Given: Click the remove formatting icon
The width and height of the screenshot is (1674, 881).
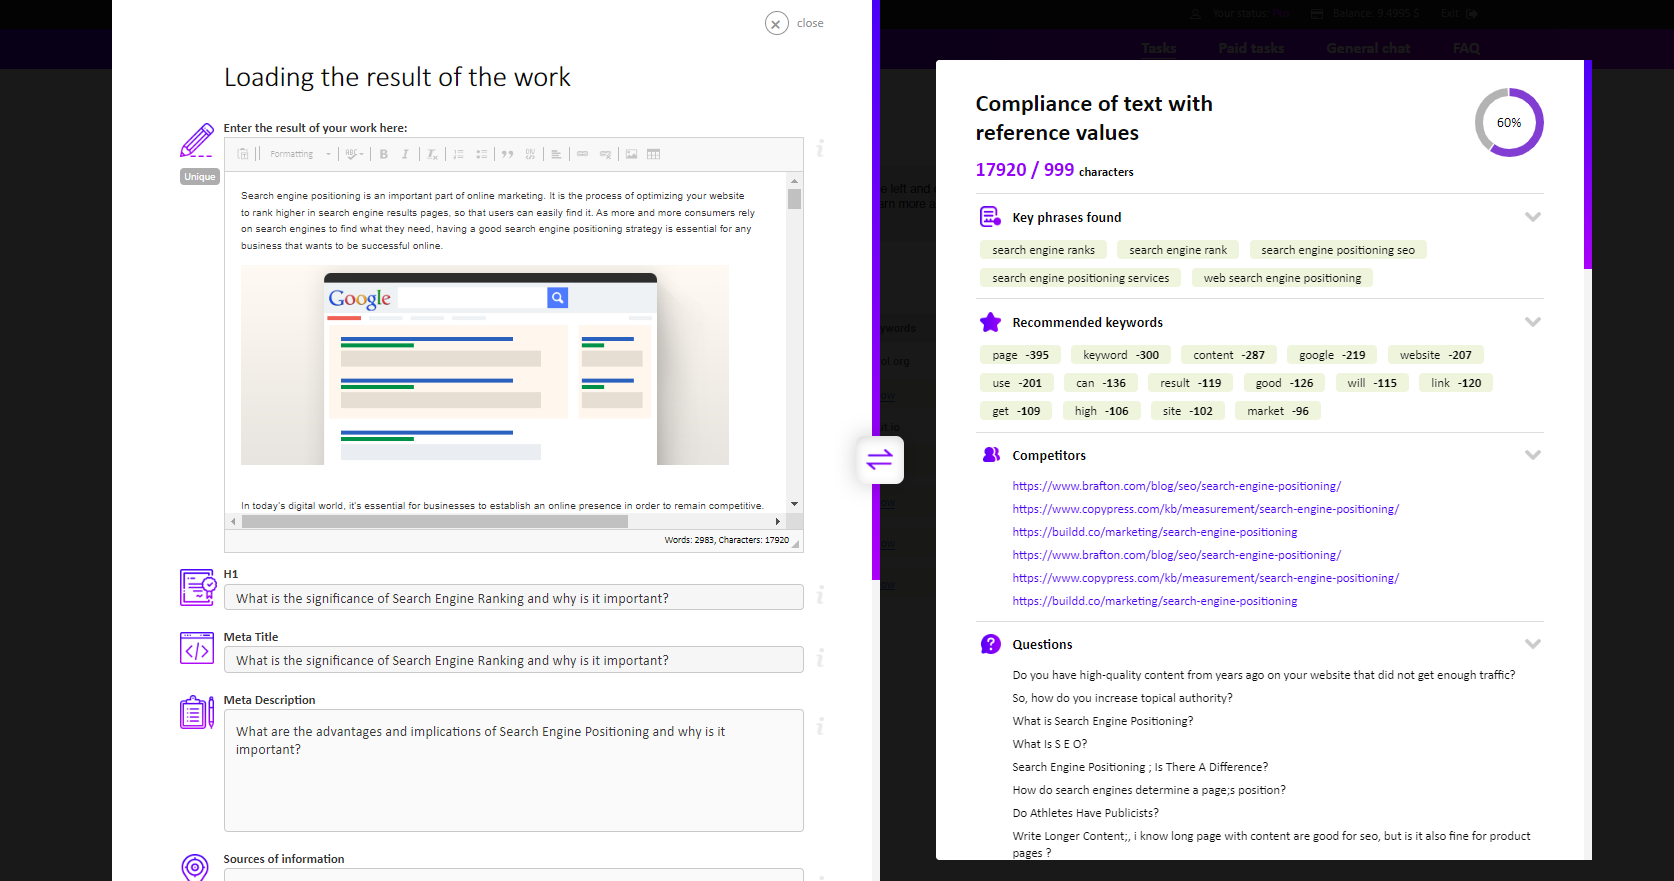Looking at the screenshot, I should 432,154.
